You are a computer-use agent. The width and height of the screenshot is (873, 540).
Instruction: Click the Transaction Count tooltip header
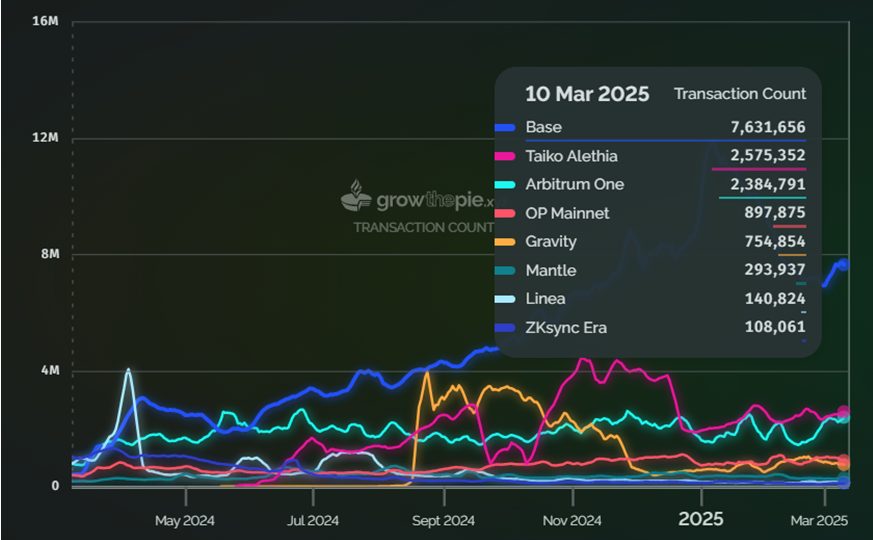click(x=739, y=94)
